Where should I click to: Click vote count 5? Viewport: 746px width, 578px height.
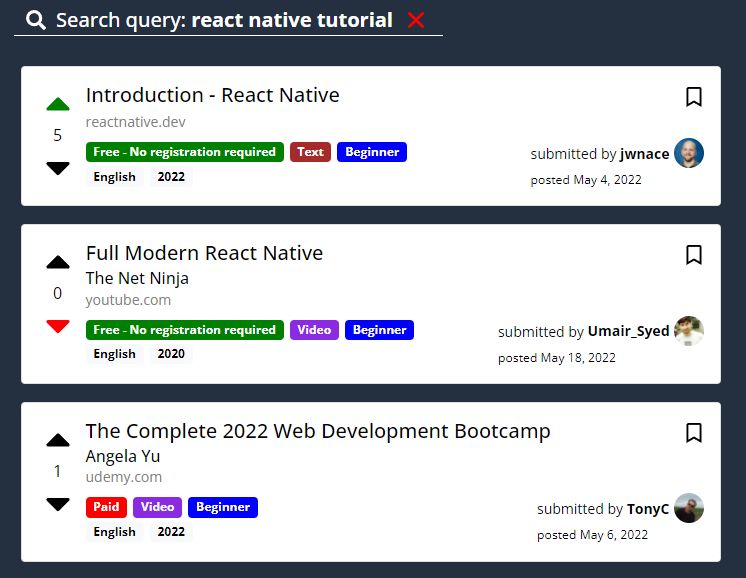coord(58,136)
